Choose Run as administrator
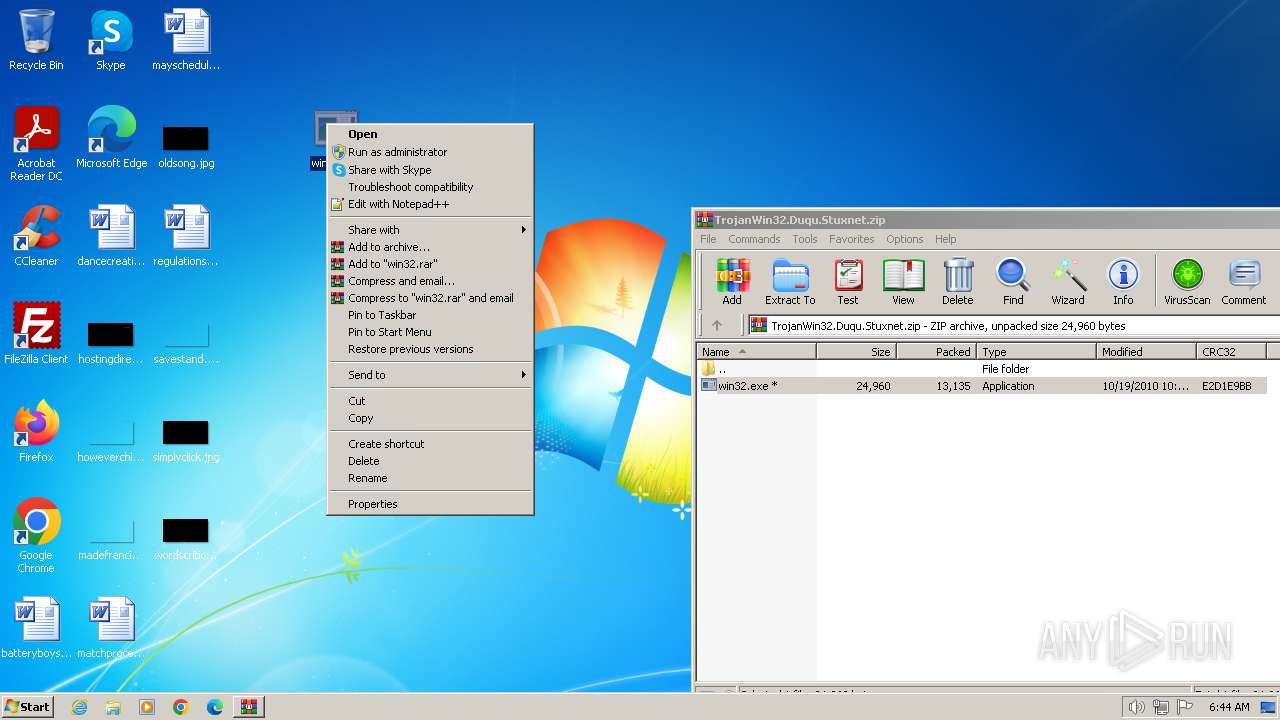The image size is (1280, 720). (431, 152)
